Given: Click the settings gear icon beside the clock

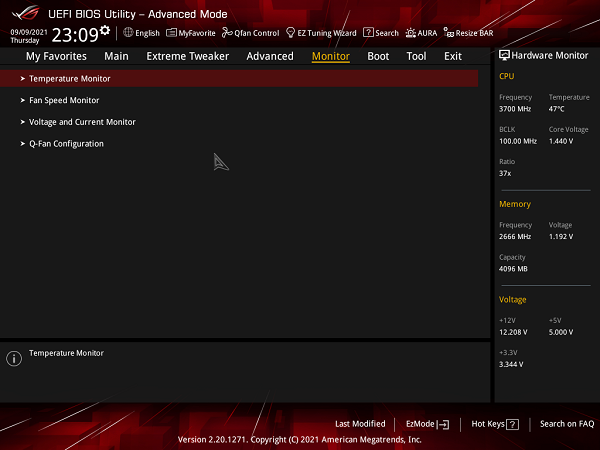Looking at the screenshot, I should [105, 32].
